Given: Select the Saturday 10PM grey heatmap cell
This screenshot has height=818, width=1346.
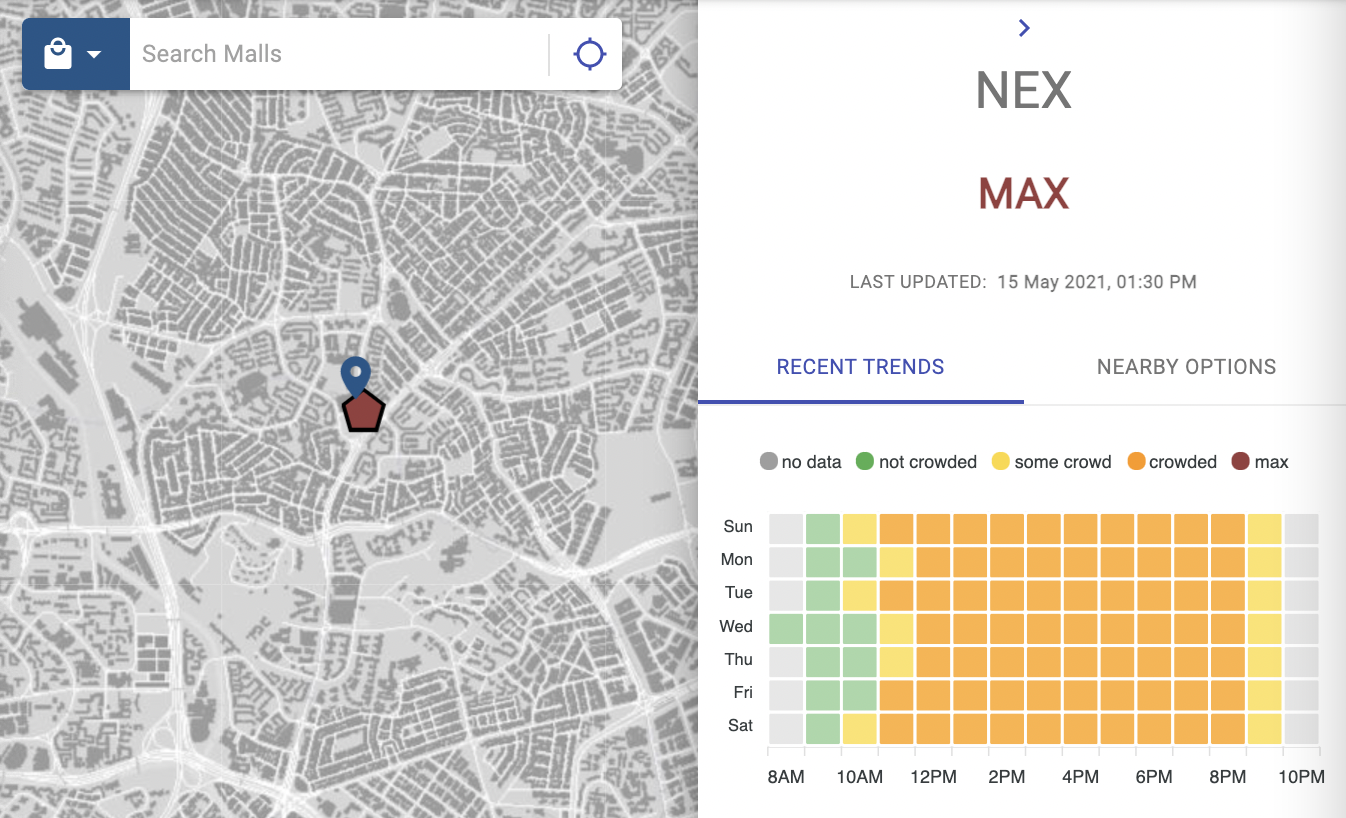Looking at the screenshot, I should click(1302, 727).
